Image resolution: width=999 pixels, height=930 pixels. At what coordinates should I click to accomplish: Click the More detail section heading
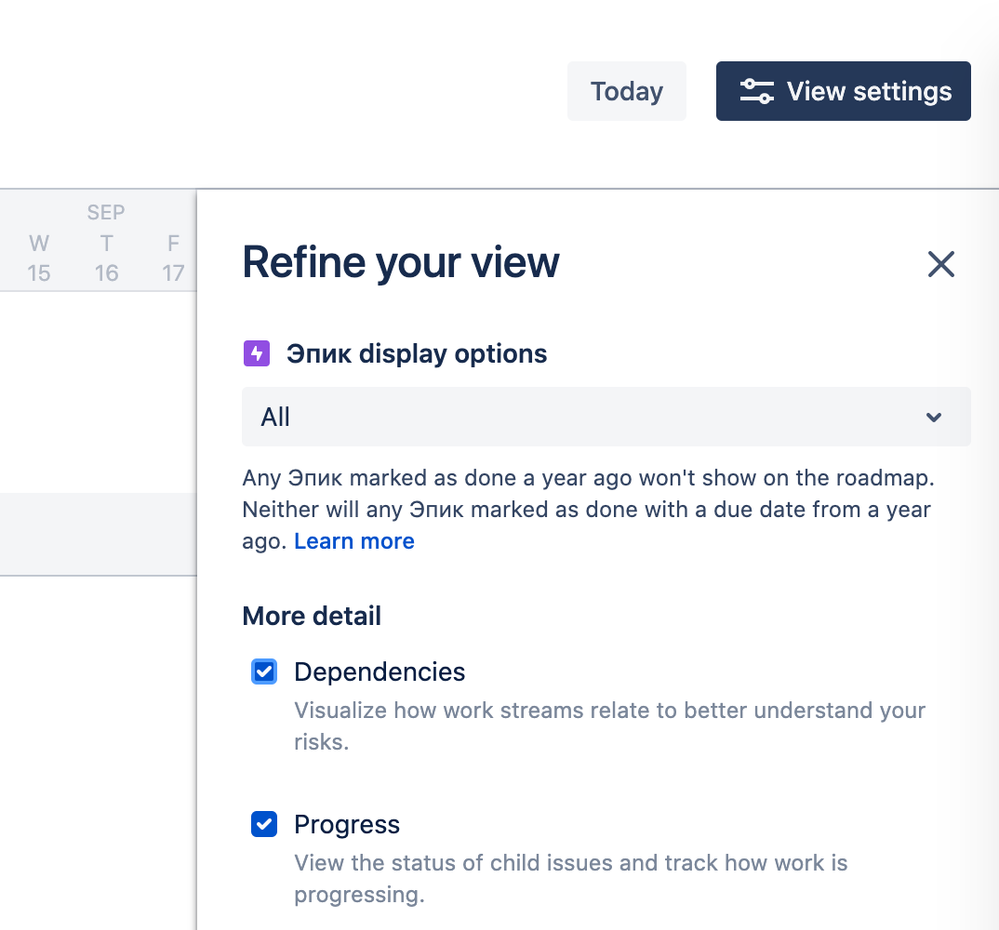[311, 616]
